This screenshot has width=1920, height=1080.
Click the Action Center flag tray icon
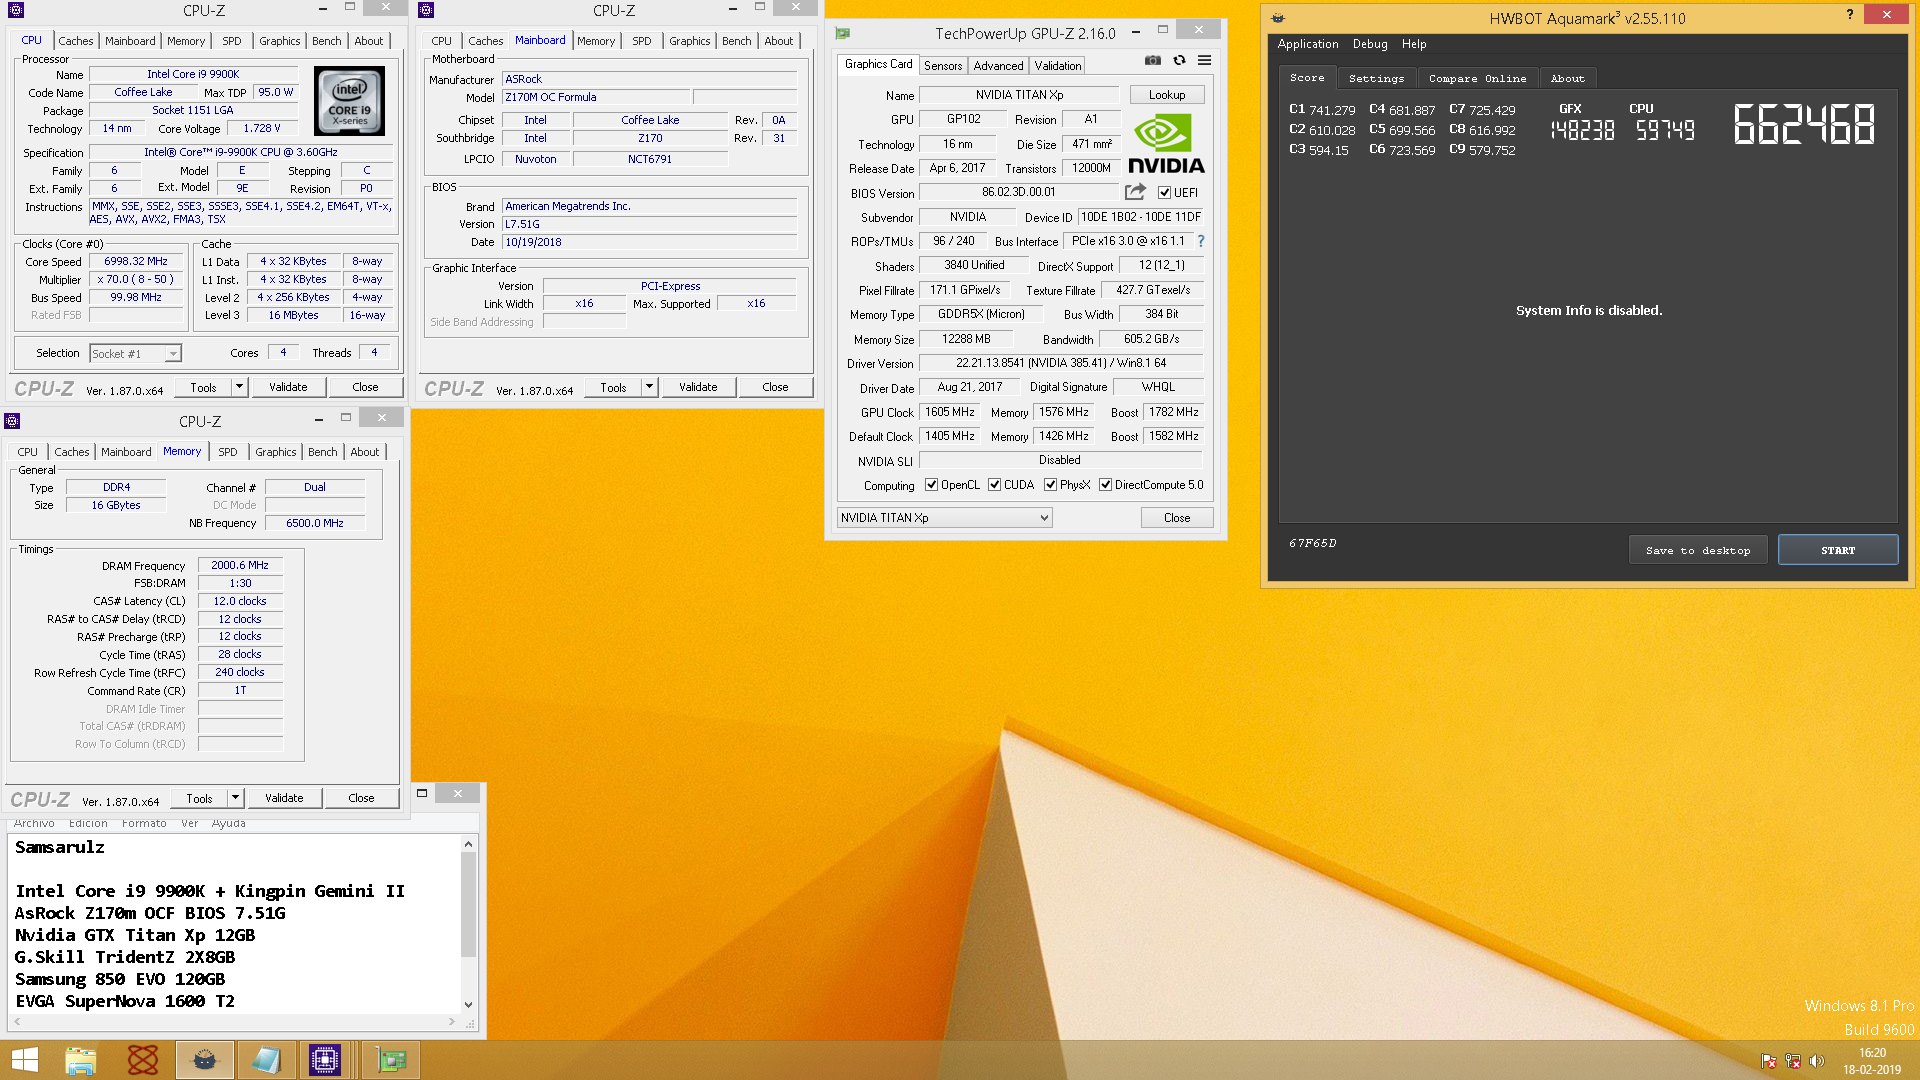(1769, 1061)
